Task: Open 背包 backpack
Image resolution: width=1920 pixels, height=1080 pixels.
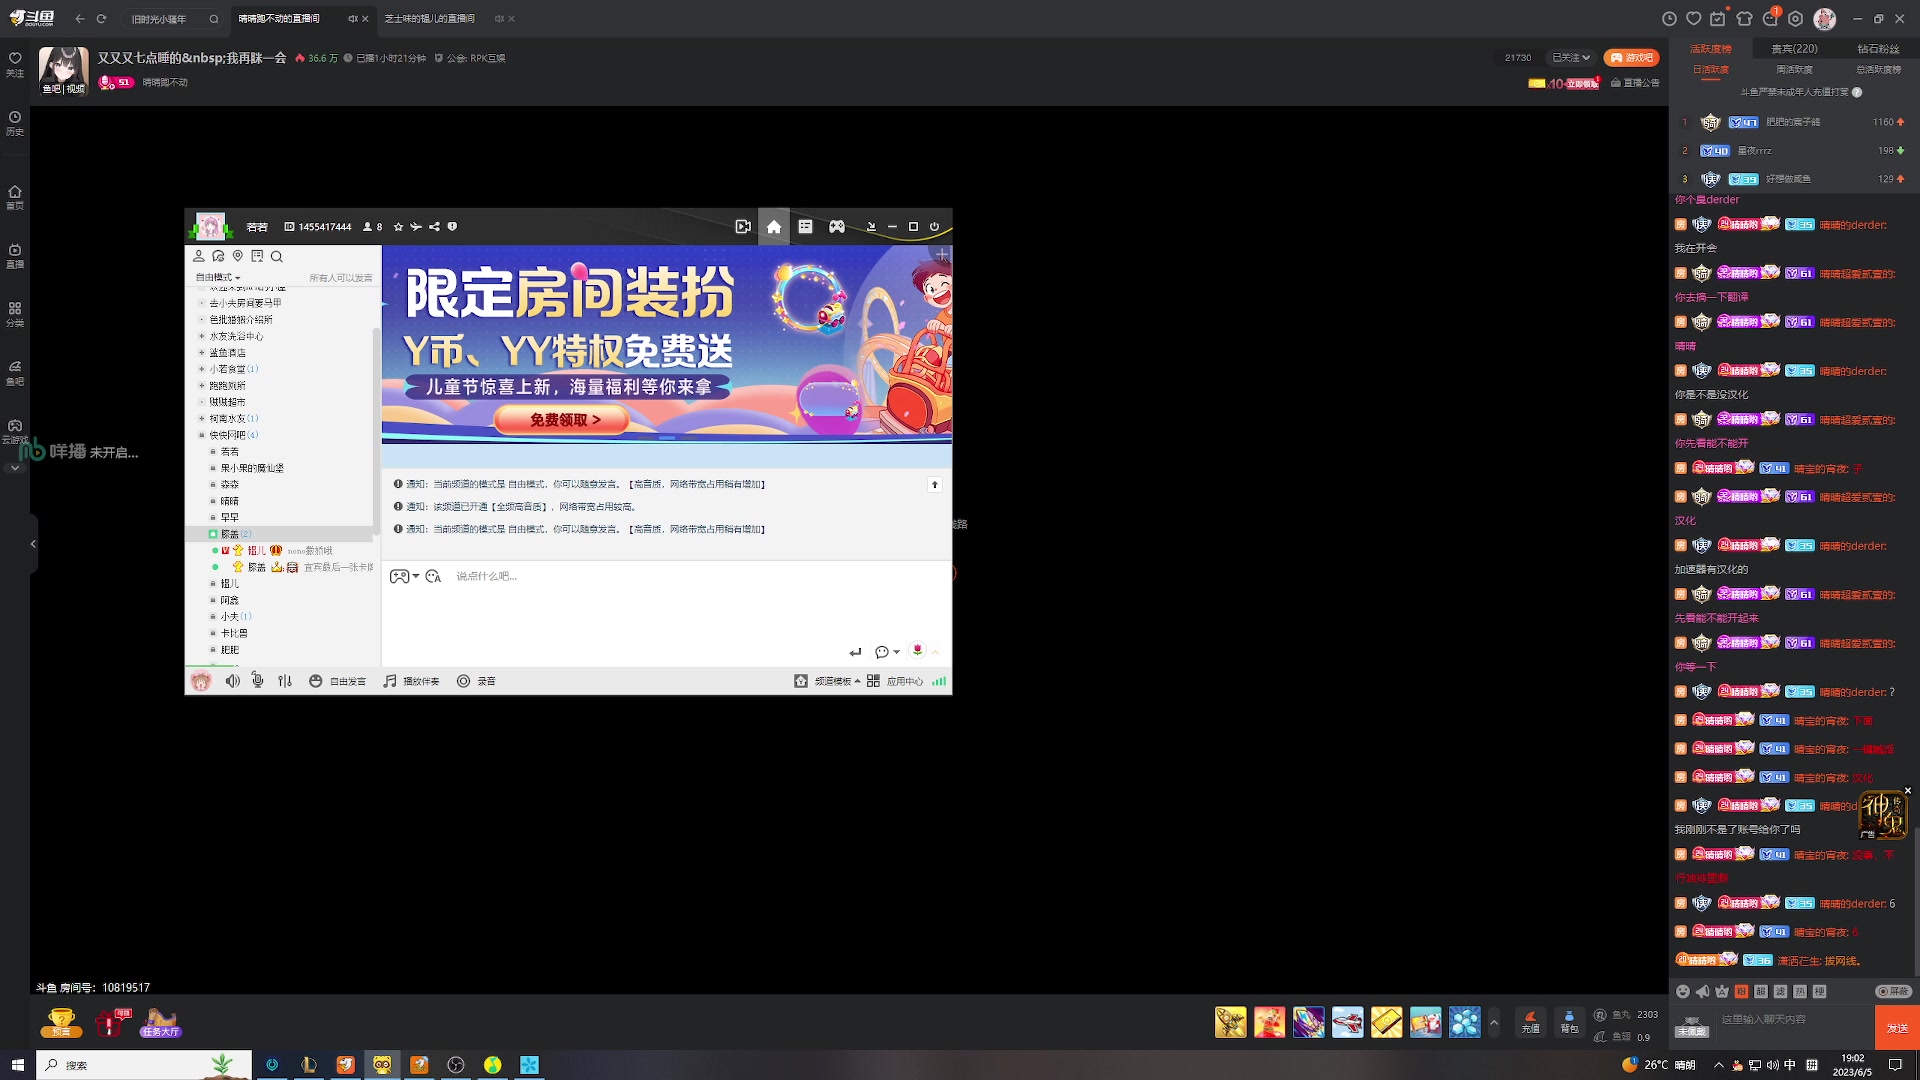Action: pyautogui.click(x=1569, y=1021)
